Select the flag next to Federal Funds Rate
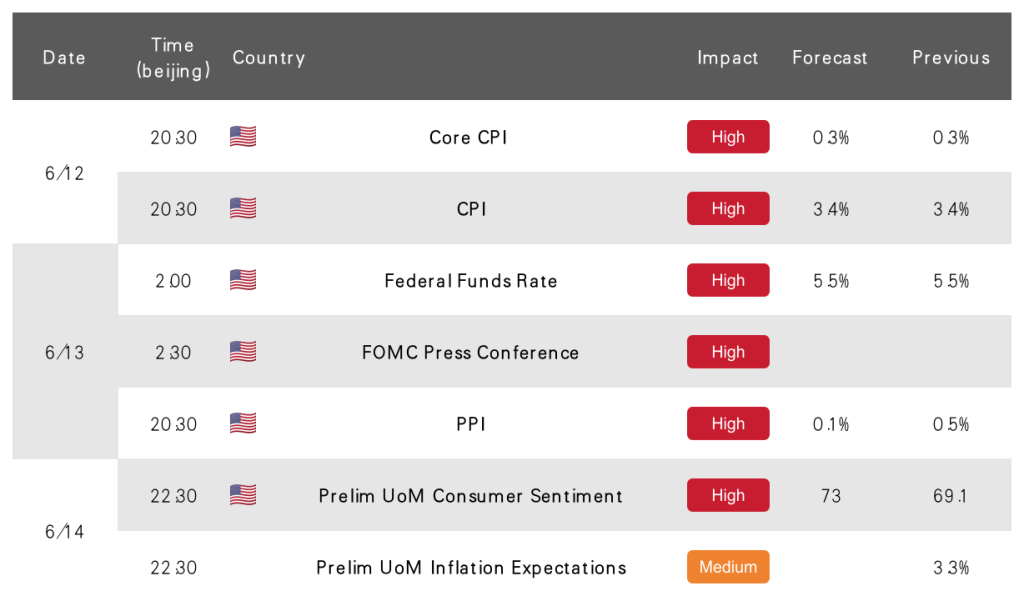The image size is (1024, 596). coord(243,280)
